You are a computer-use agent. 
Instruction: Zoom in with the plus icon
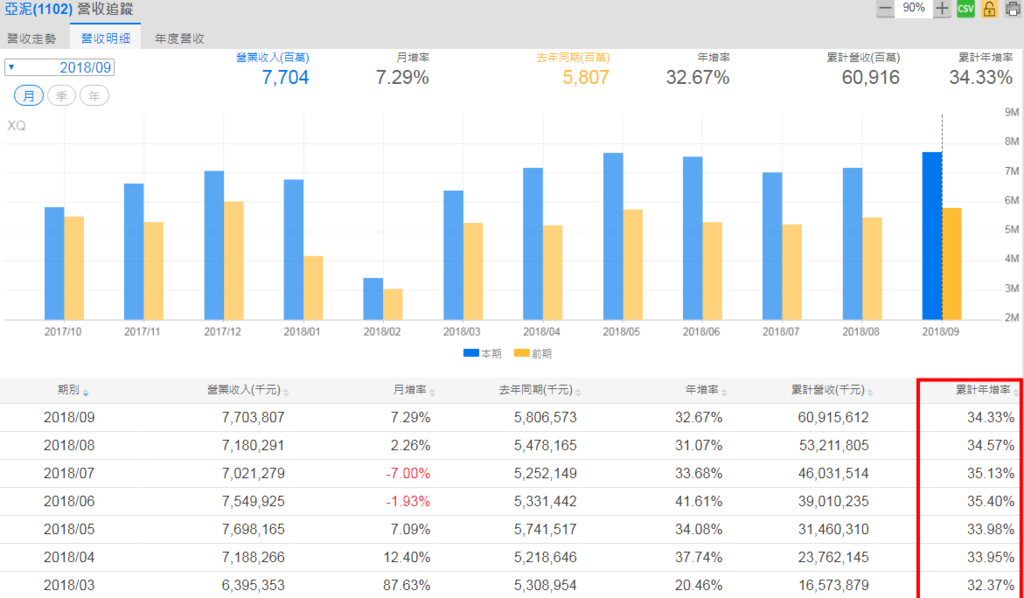(942, 8)
